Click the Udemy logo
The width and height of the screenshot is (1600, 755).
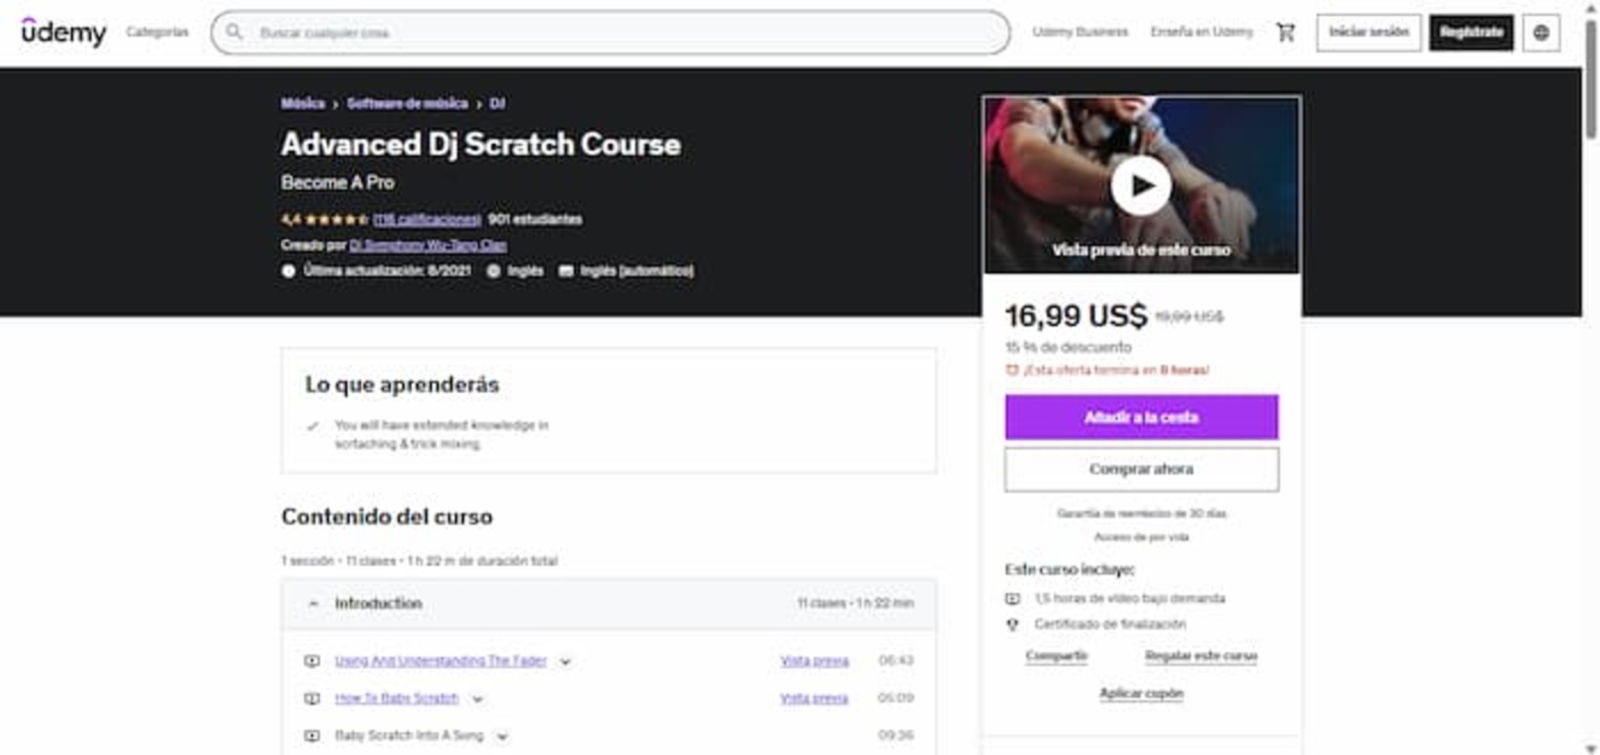[63, 32]
